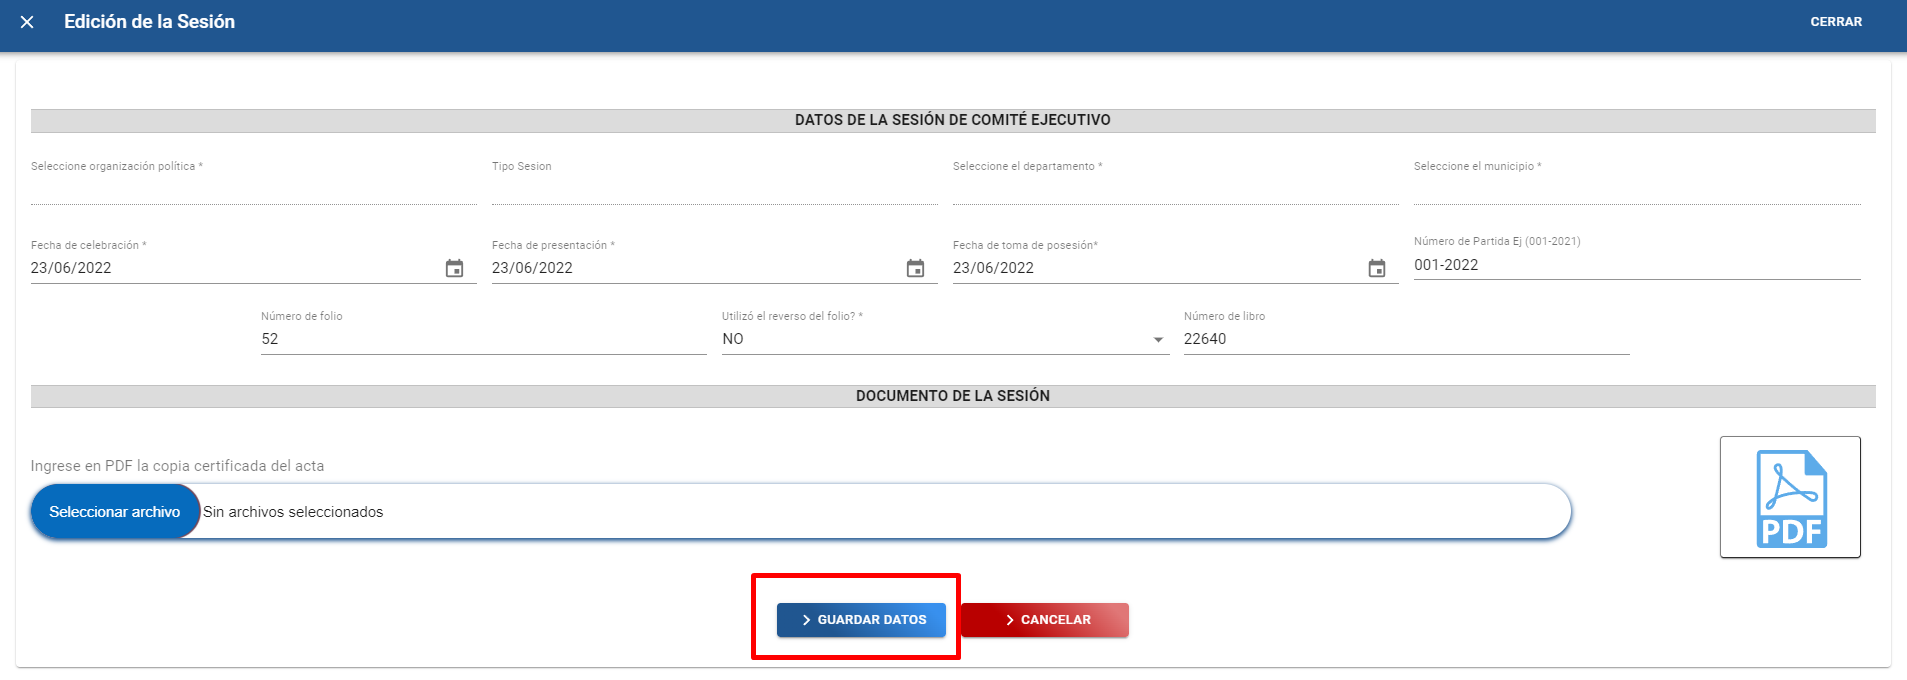
Task: Select the Número de Partida field
Action: (x=1636, y=265)
